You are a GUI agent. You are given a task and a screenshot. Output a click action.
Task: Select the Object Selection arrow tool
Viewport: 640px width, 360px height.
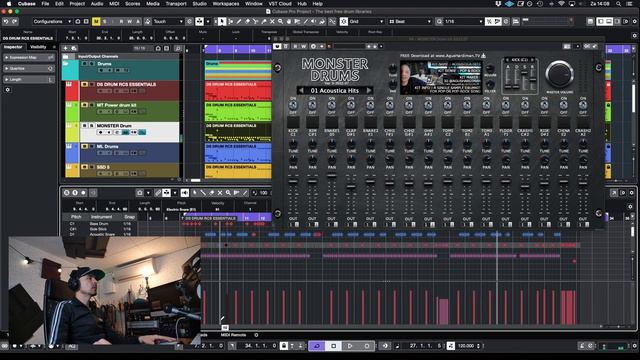[x=222, y=21]
